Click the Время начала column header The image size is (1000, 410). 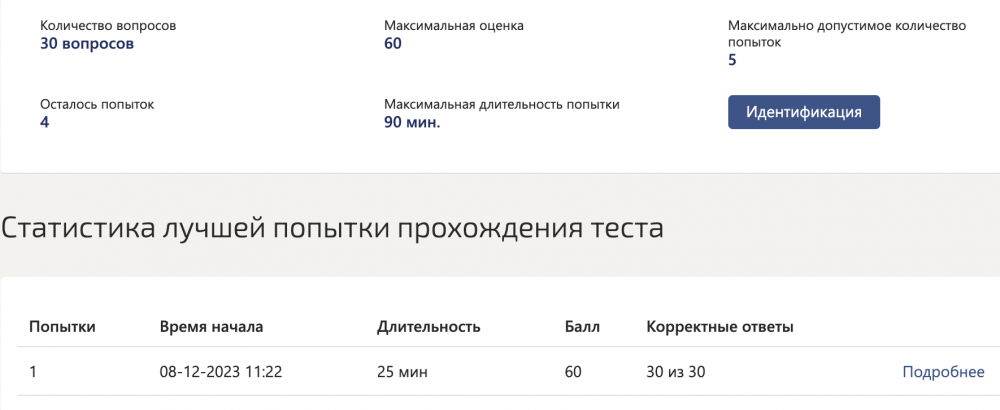click(x=211, y=327)
